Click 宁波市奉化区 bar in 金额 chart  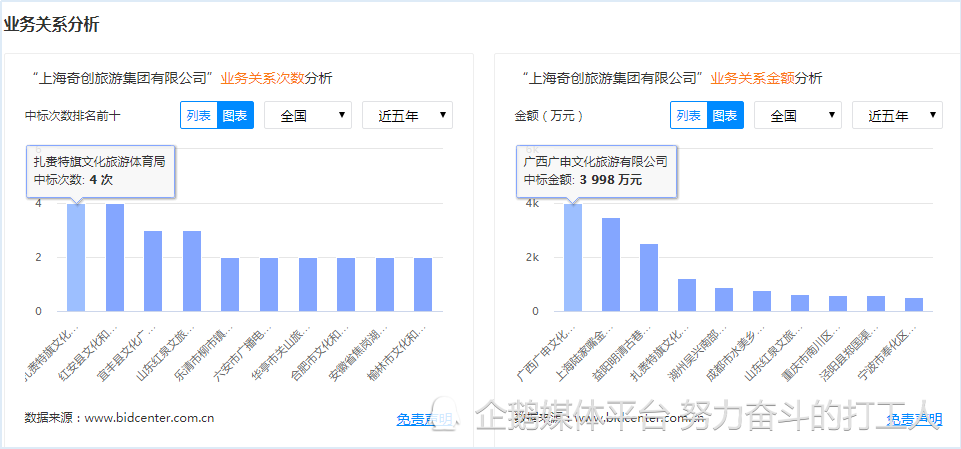click(x=914, y=305)
